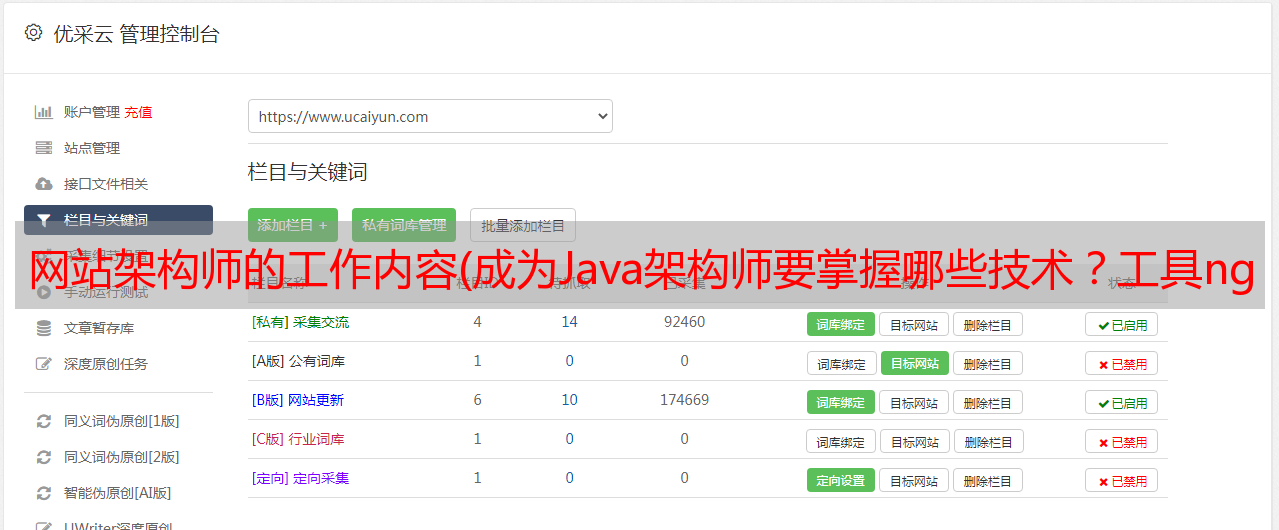Click 词库绑定 in the 采集交流 row

841,324
